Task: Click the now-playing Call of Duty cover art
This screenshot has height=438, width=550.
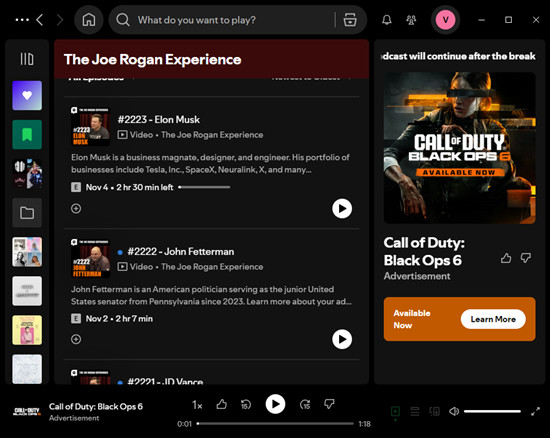Action: (27, 411)
